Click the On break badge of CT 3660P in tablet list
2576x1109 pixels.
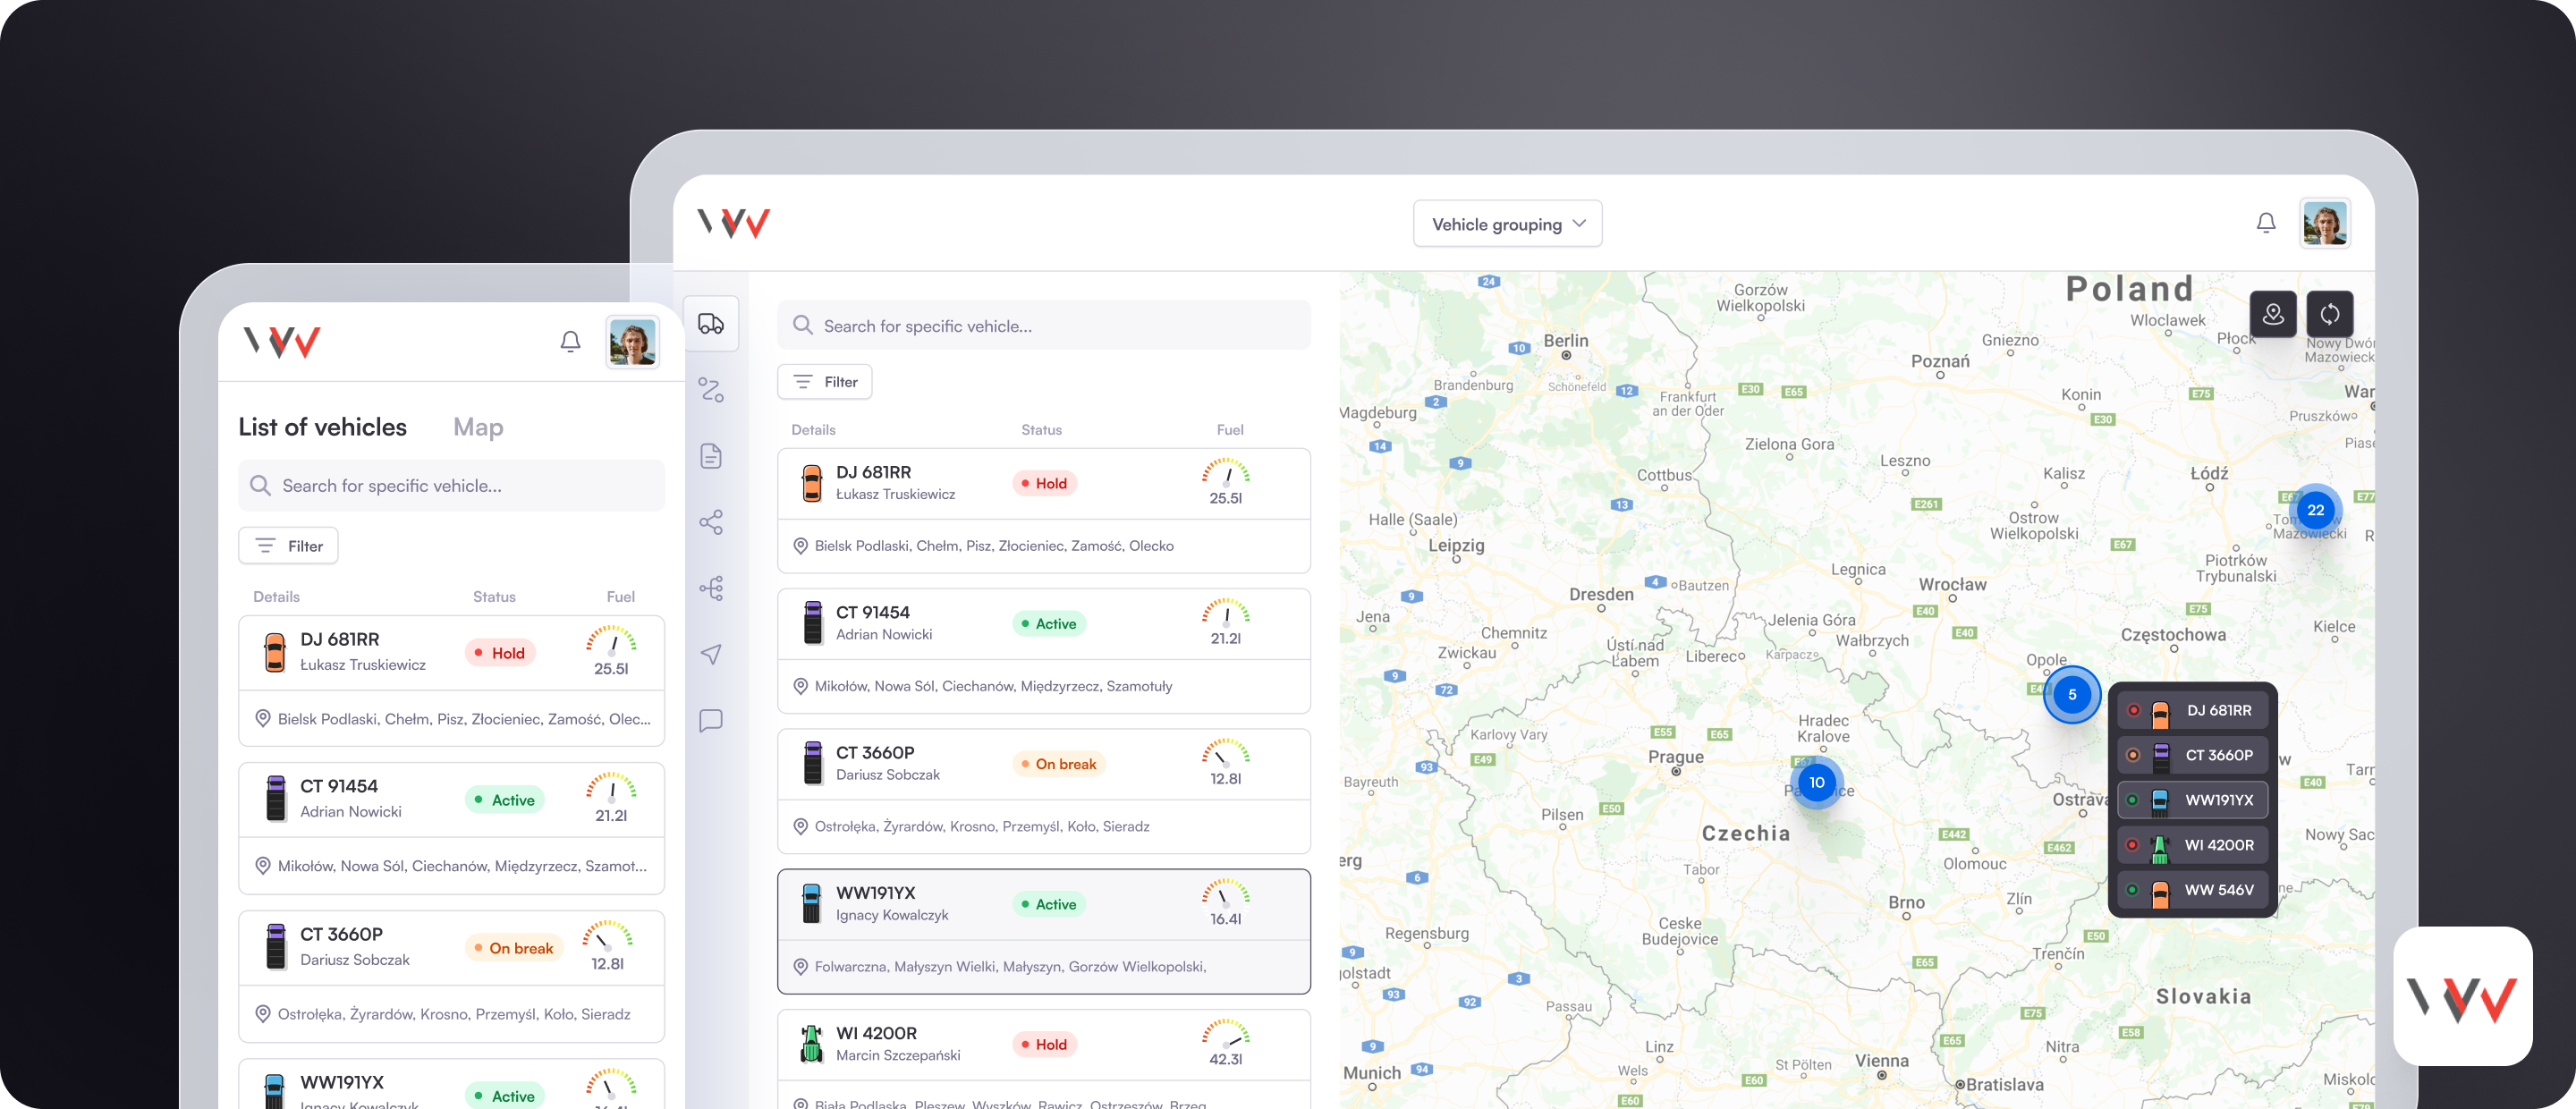pyautogui.click(x=1059, y=764)
